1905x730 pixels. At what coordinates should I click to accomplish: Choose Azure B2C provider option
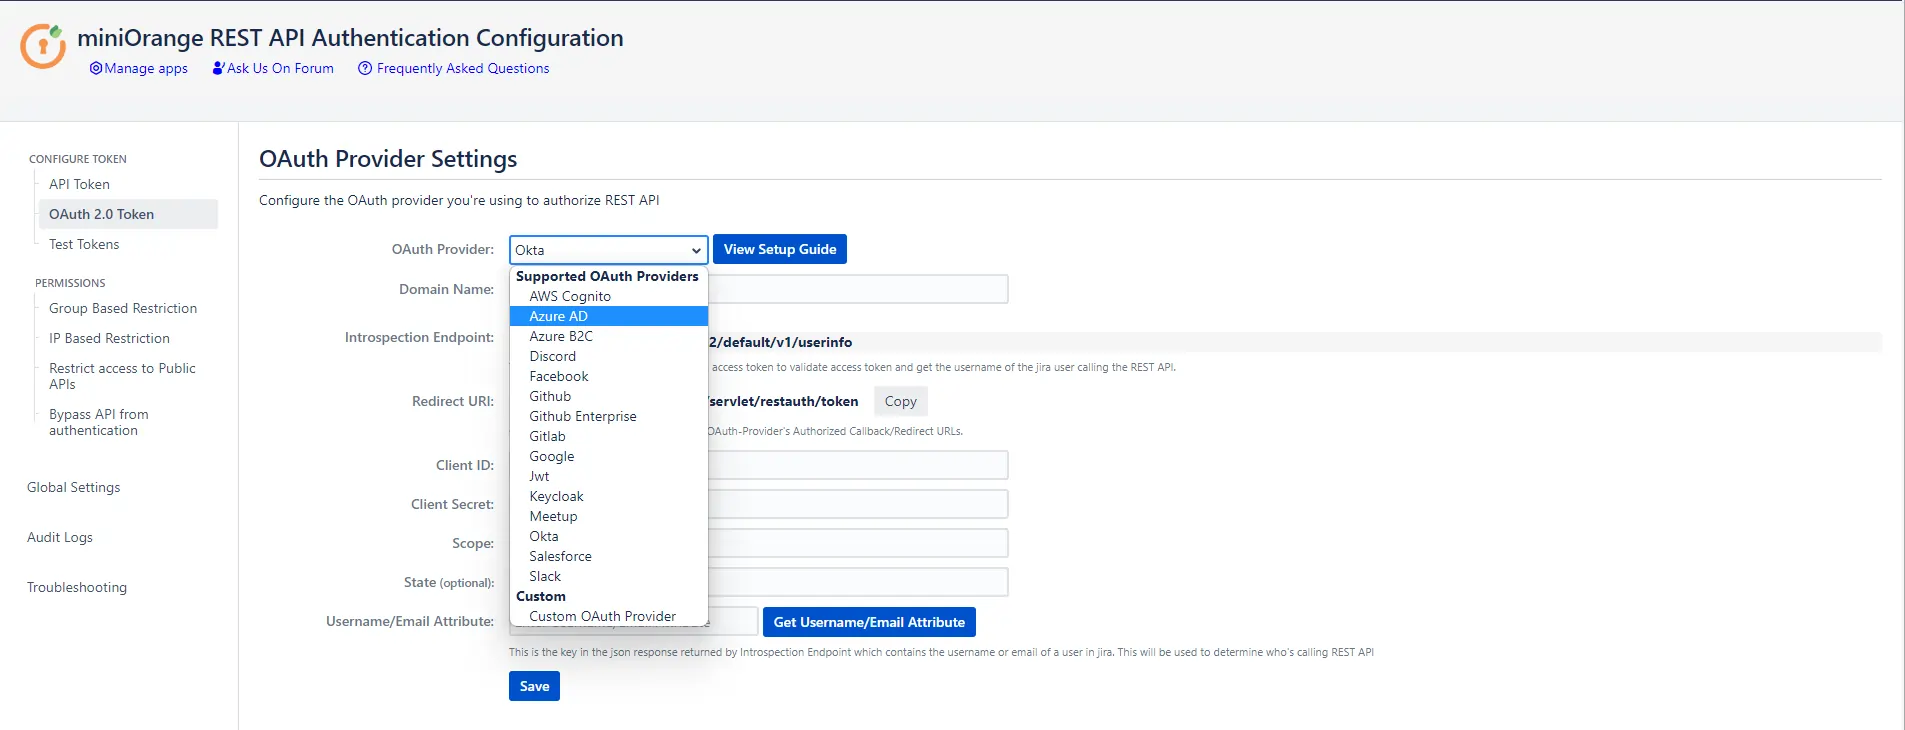608,336
